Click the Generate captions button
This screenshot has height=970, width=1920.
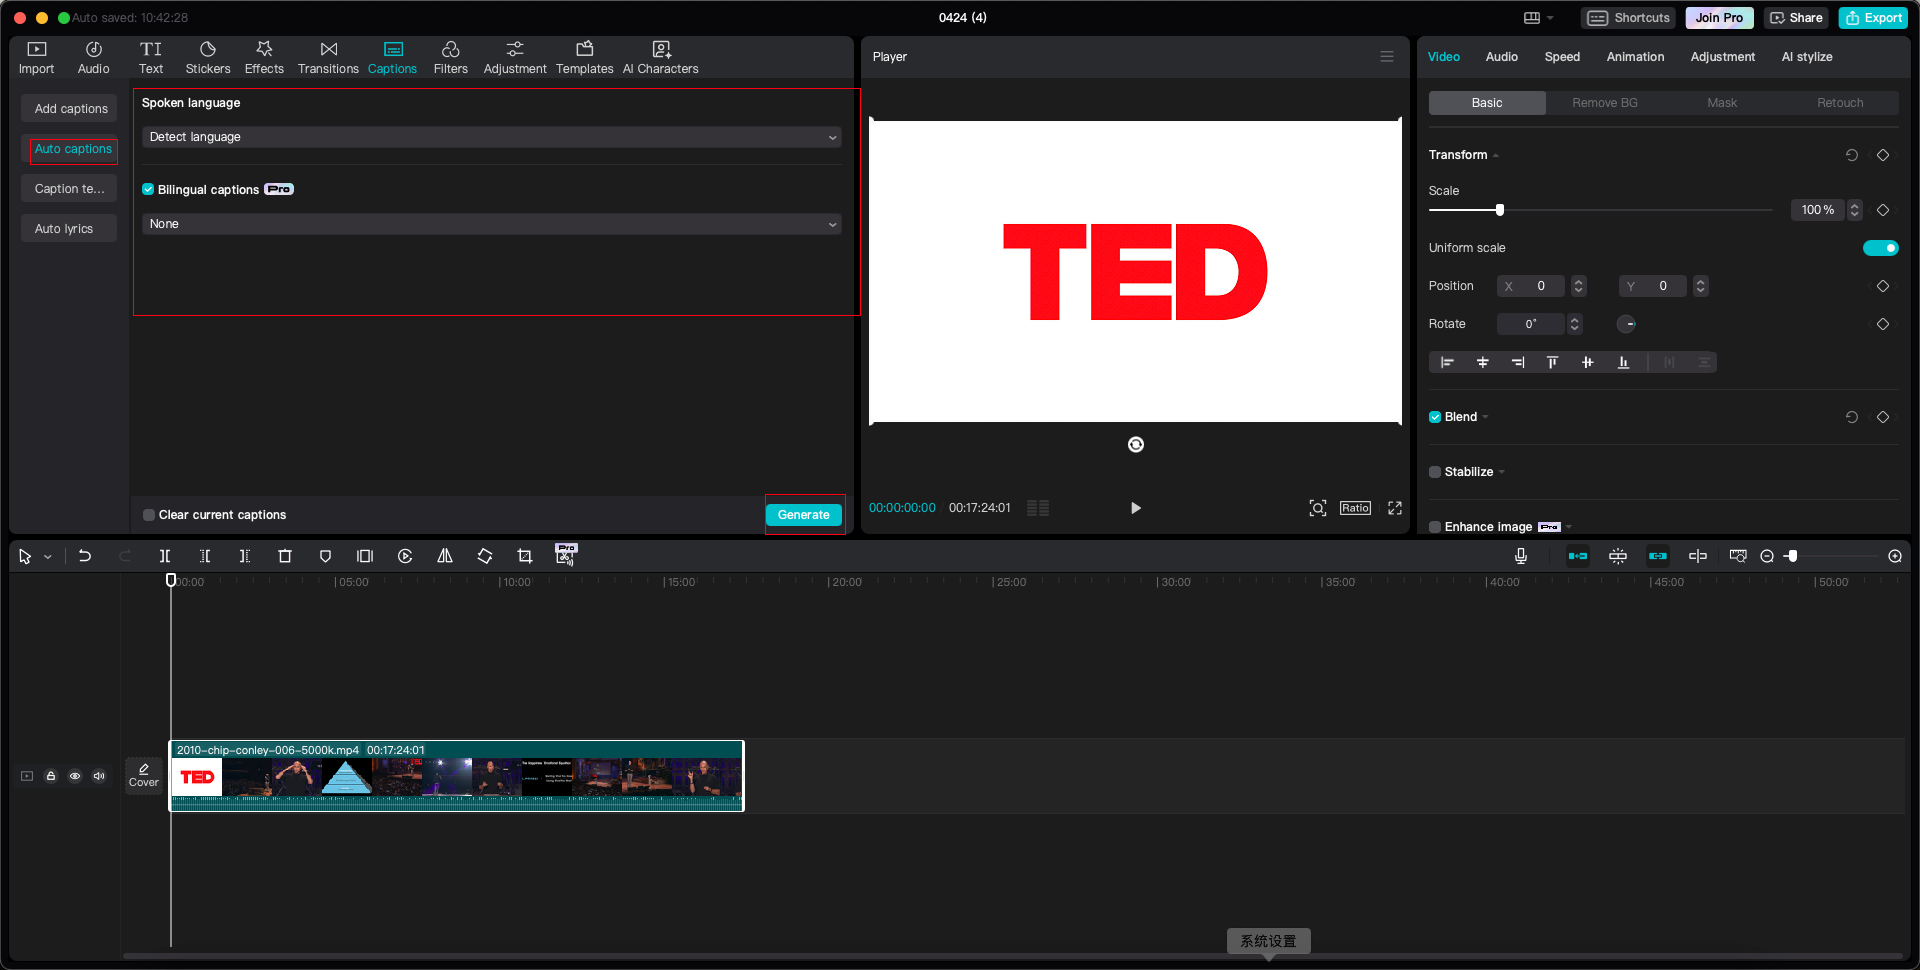point(804,514)
